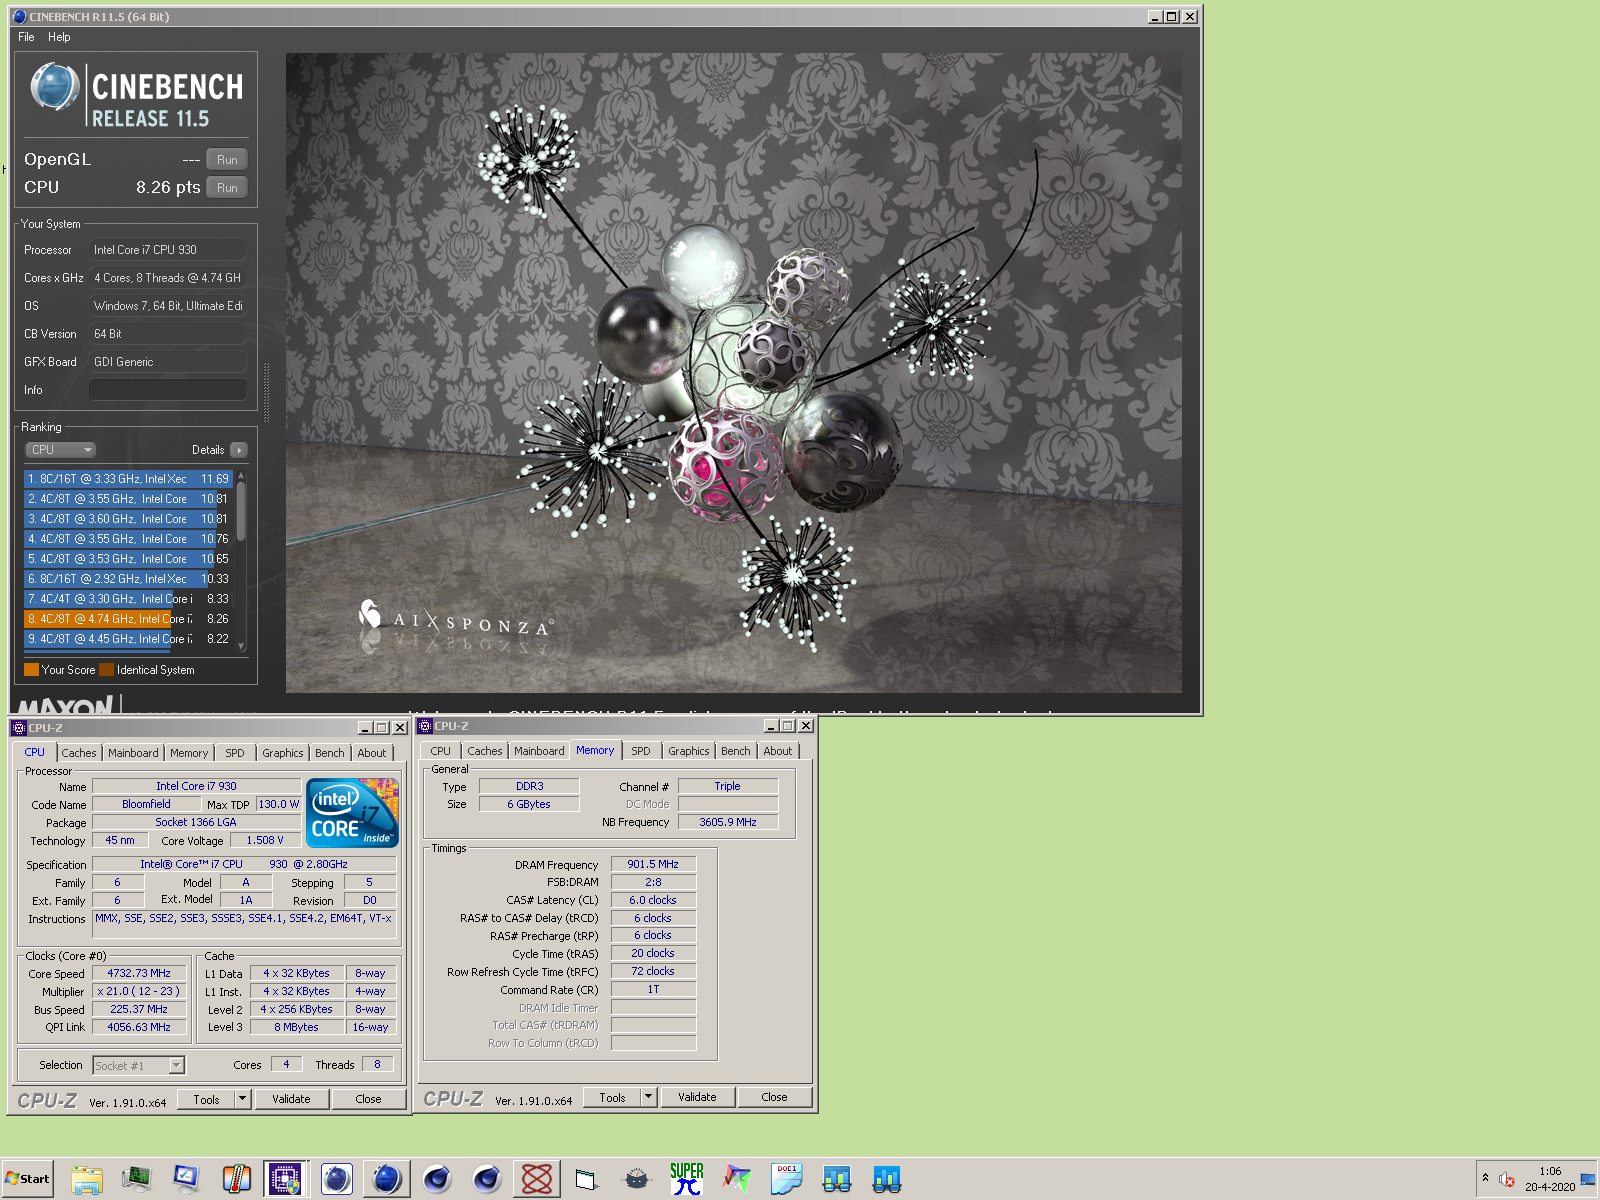Image resolution: width=1600 pixels, height=1200 pixels.
Task: Click the ranking list scroll-up arrow
Action: click(x=241, y=476)
